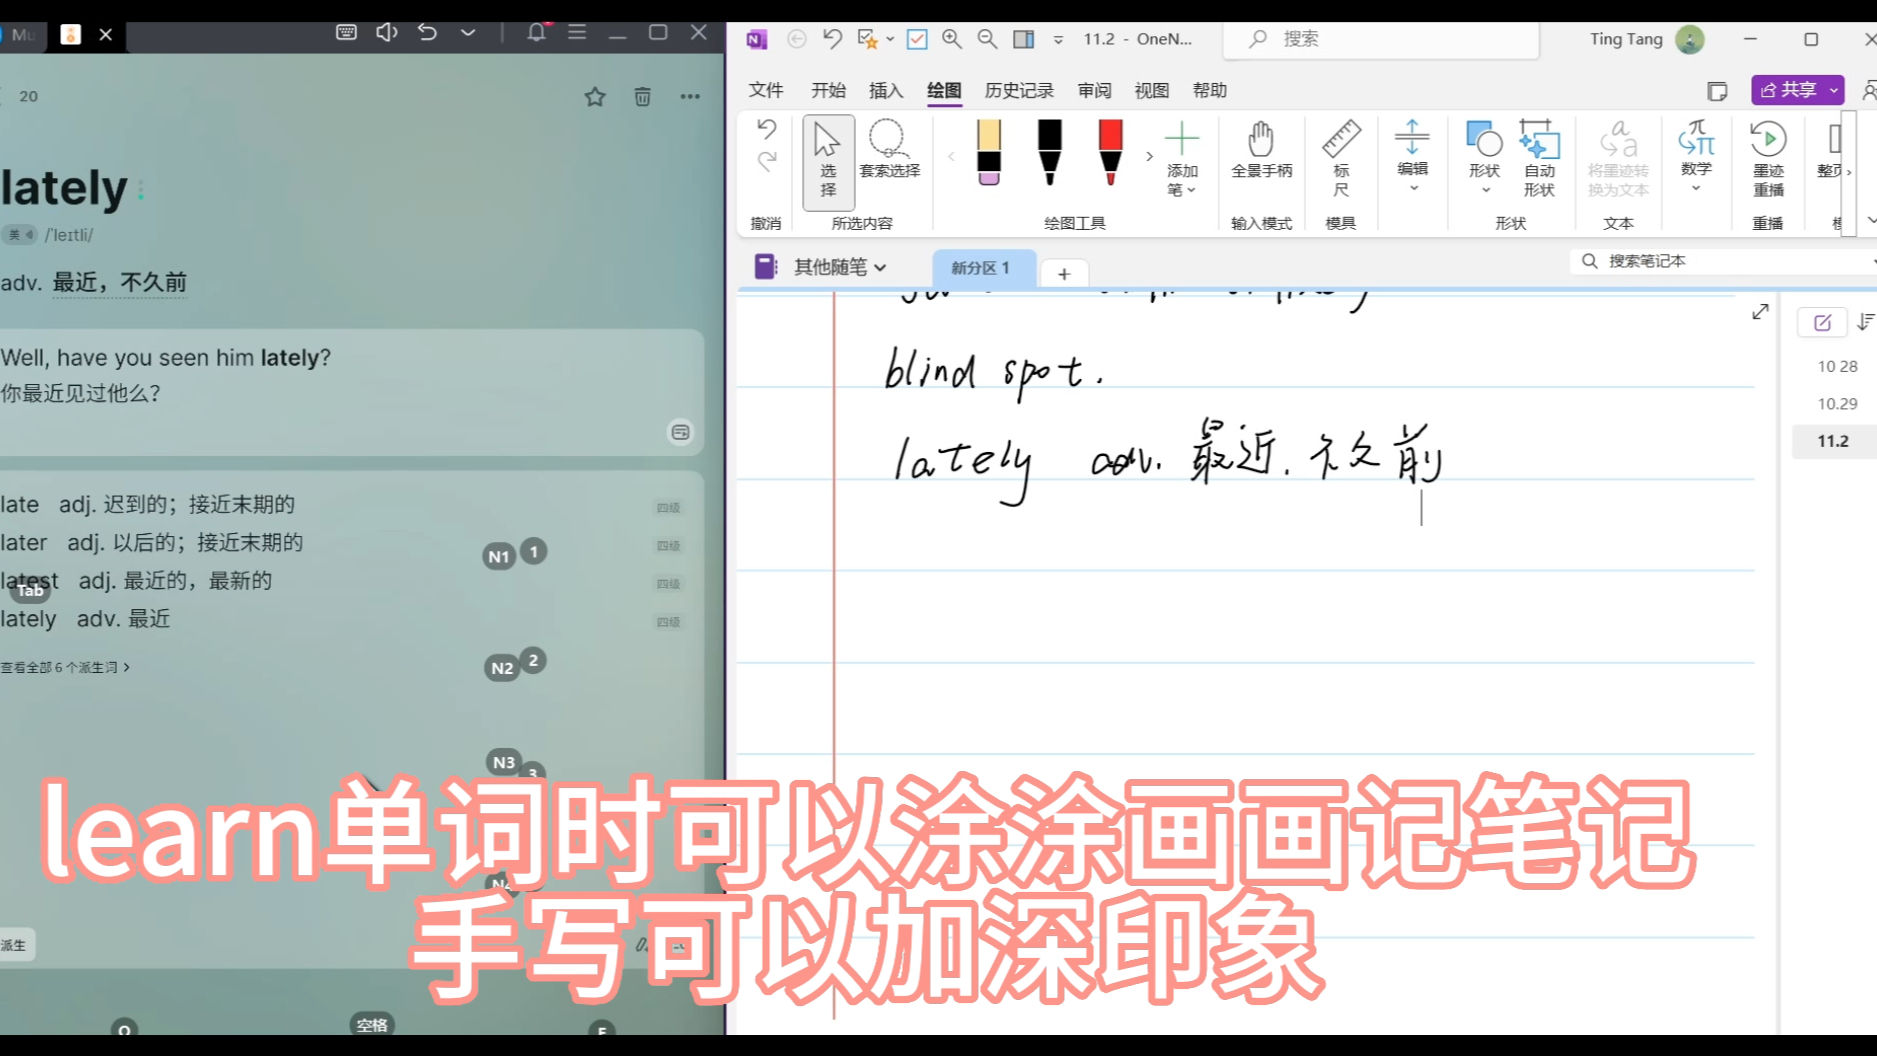1877x1056 pixels.
Task: Open the notification bell
Action: 537,33
